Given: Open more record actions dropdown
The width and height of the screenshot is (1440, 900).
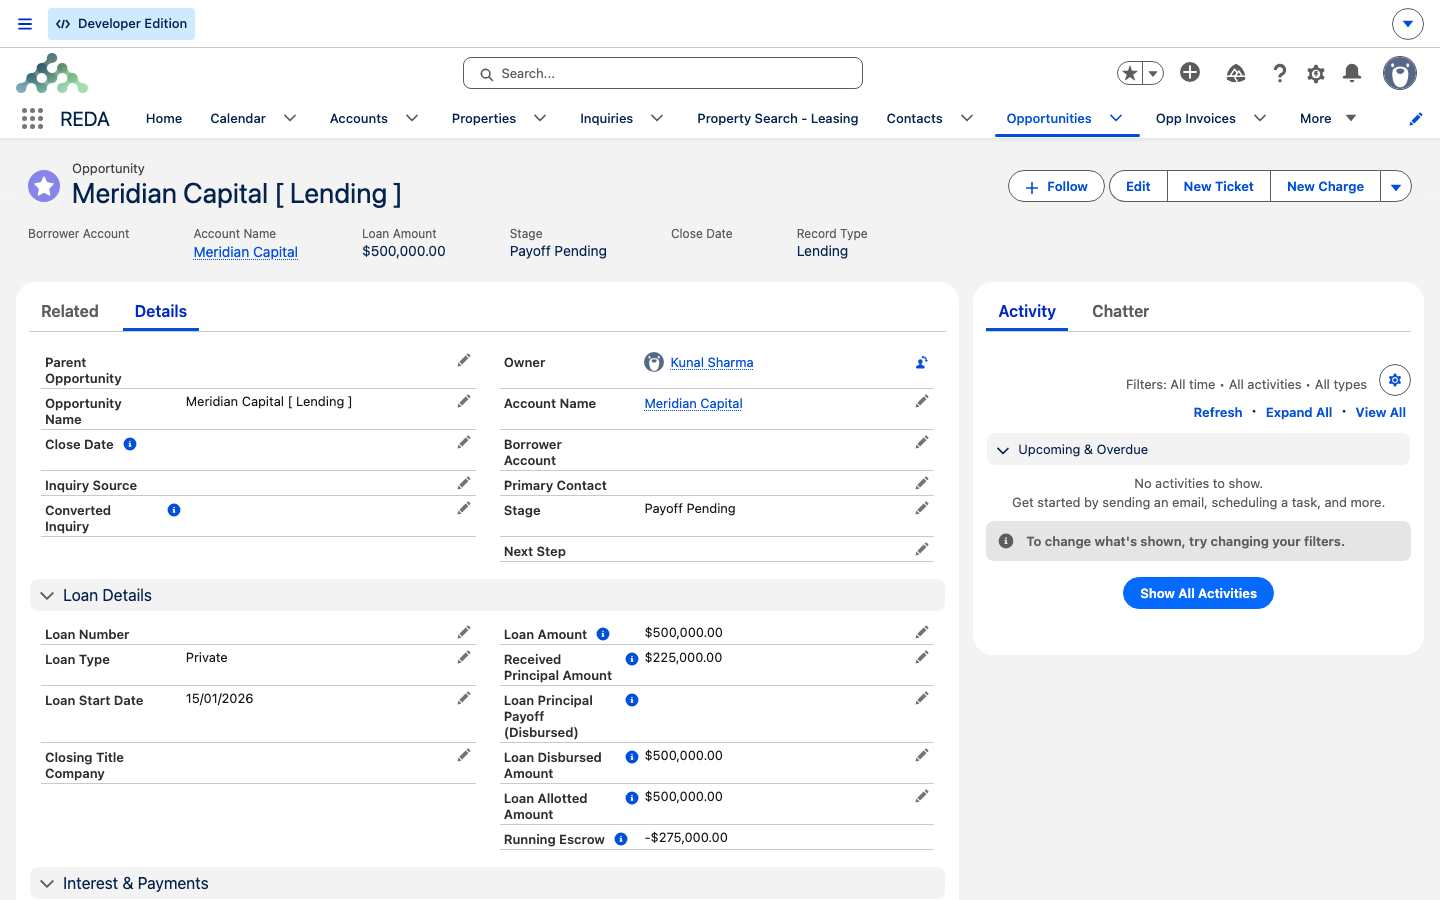Looking at the screenshot, I should 1396,186.
